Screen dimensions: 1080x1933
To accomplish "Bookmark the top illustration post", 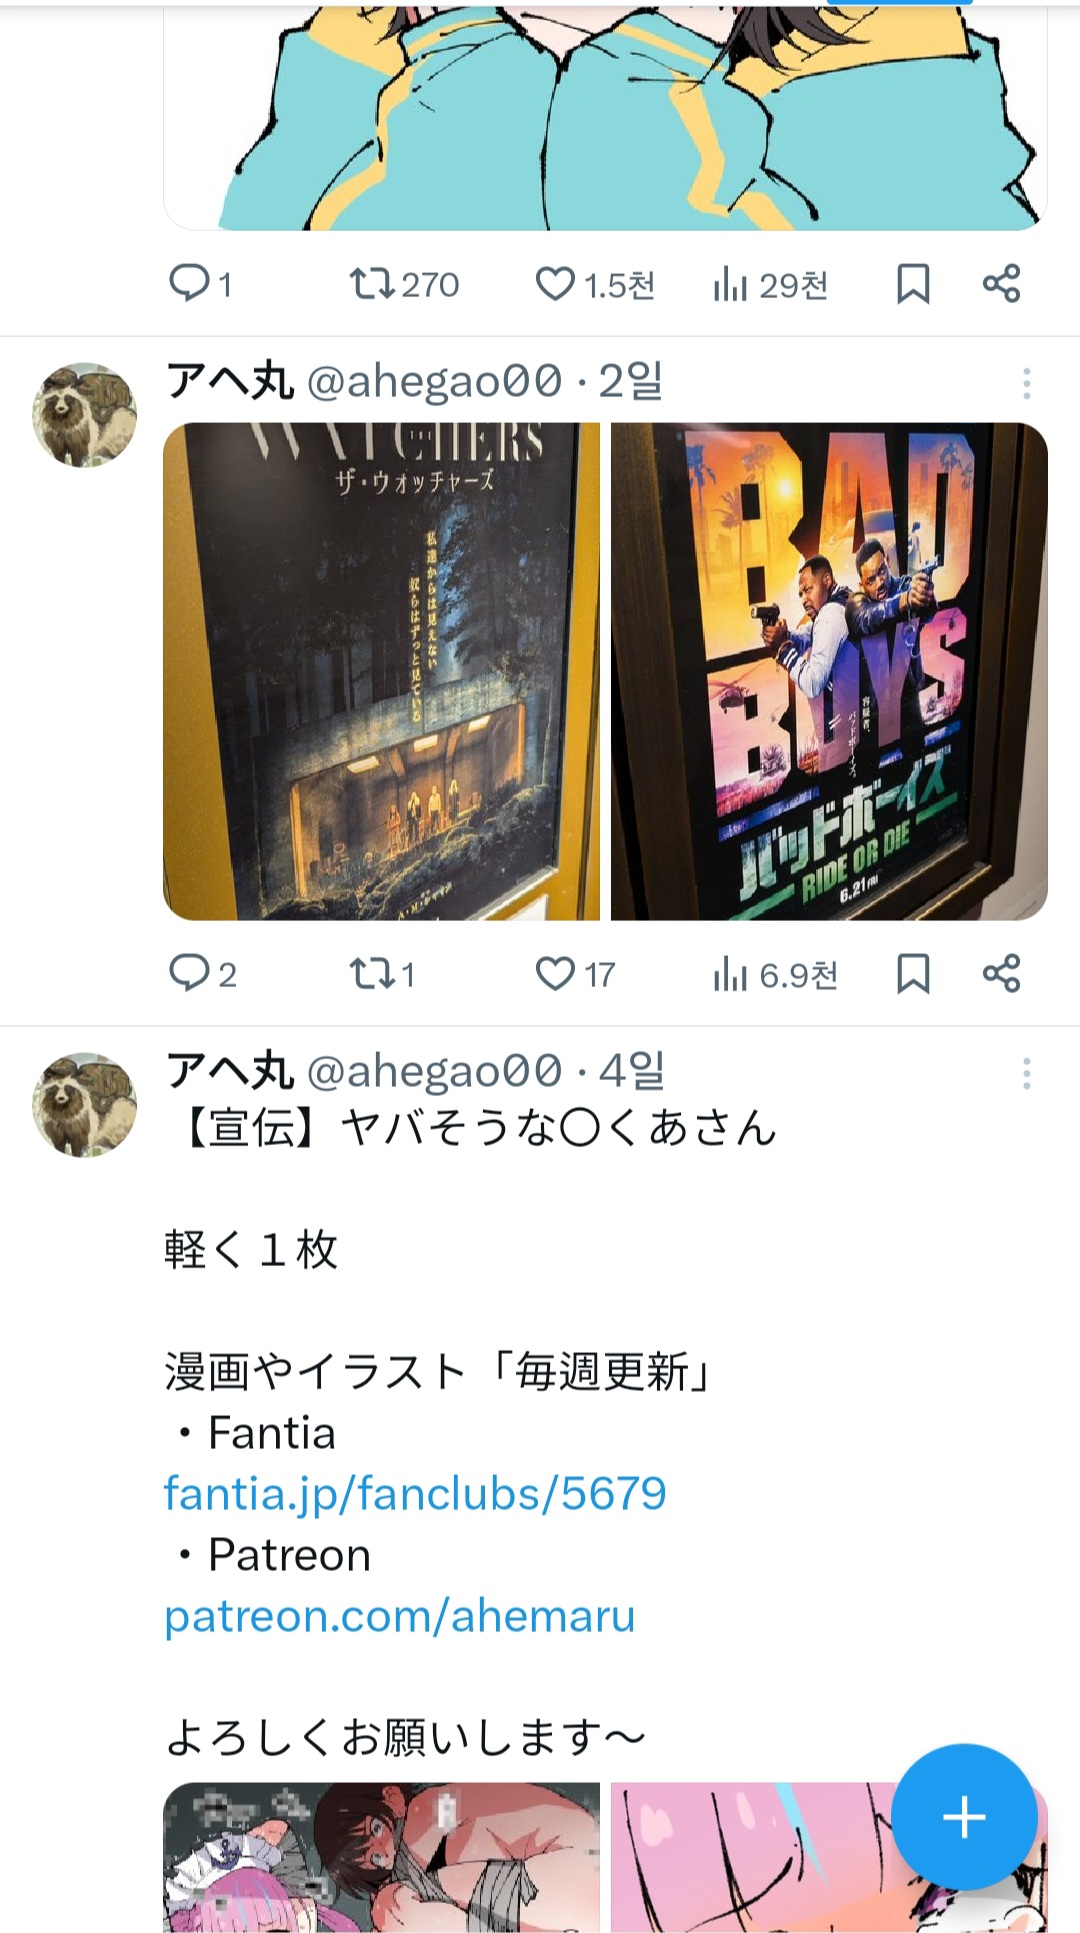I will (x=913, y=284).
